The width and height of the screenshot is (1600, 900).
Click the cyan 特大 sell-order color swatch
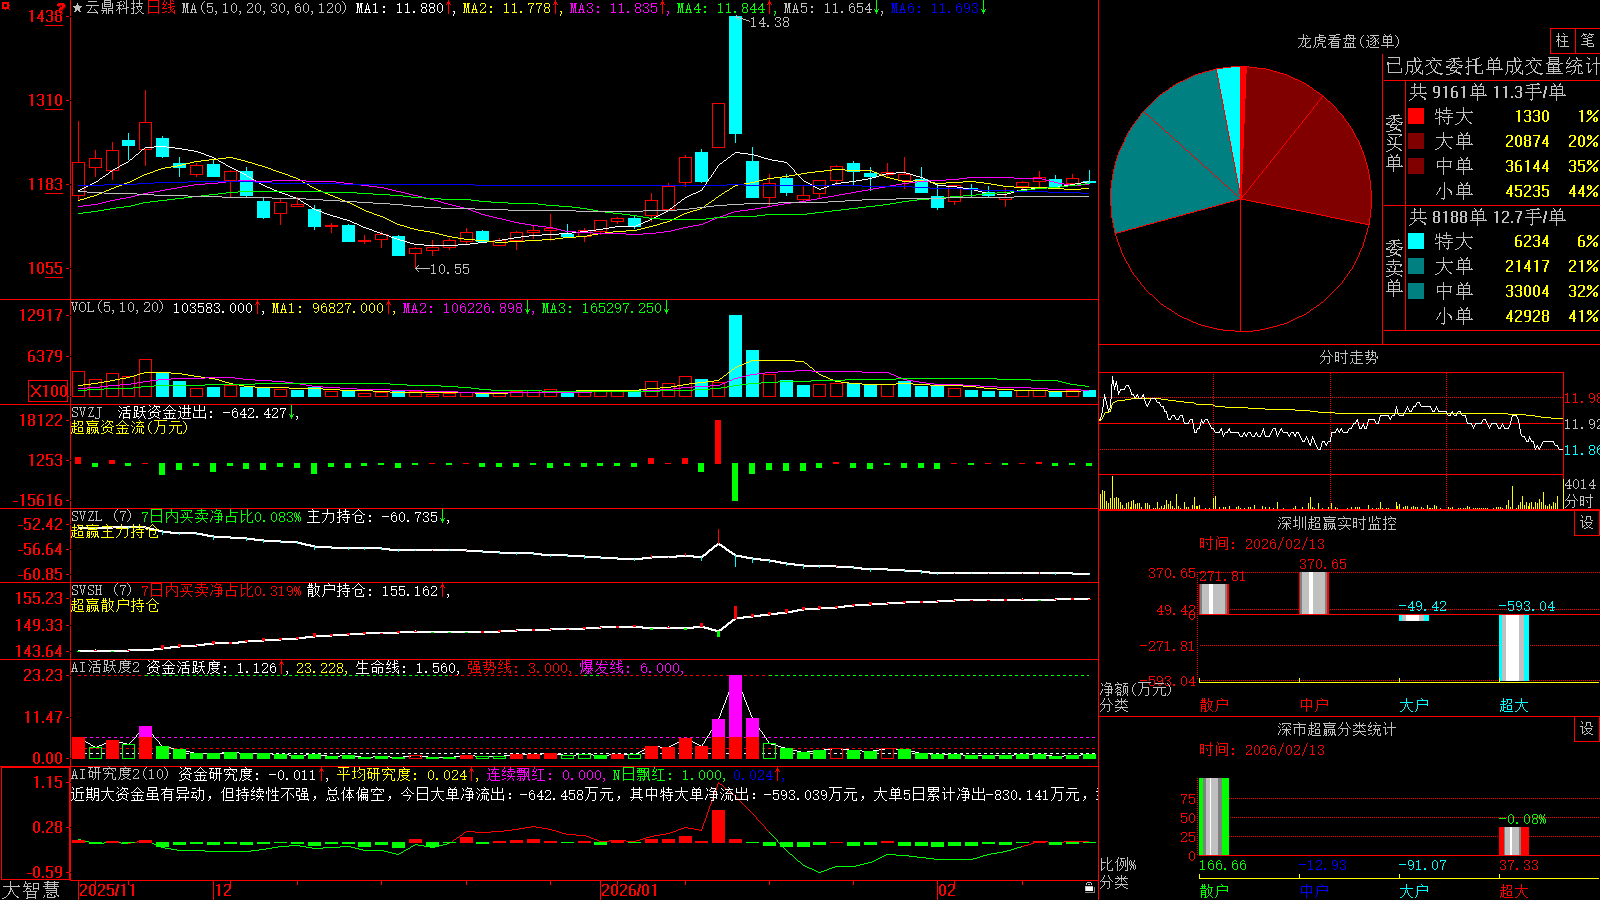(1416, 241)
